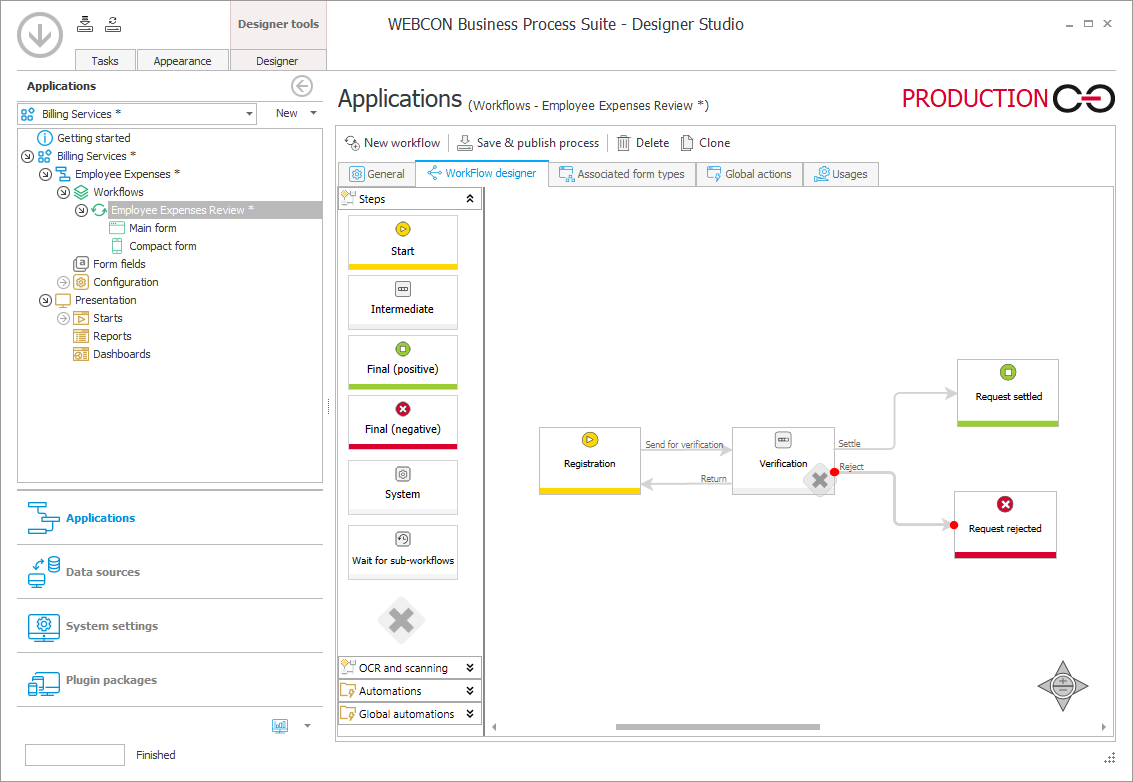Click the Send for verification path label
Viewport: 1133px width, 782px height.
click(684, 444)
